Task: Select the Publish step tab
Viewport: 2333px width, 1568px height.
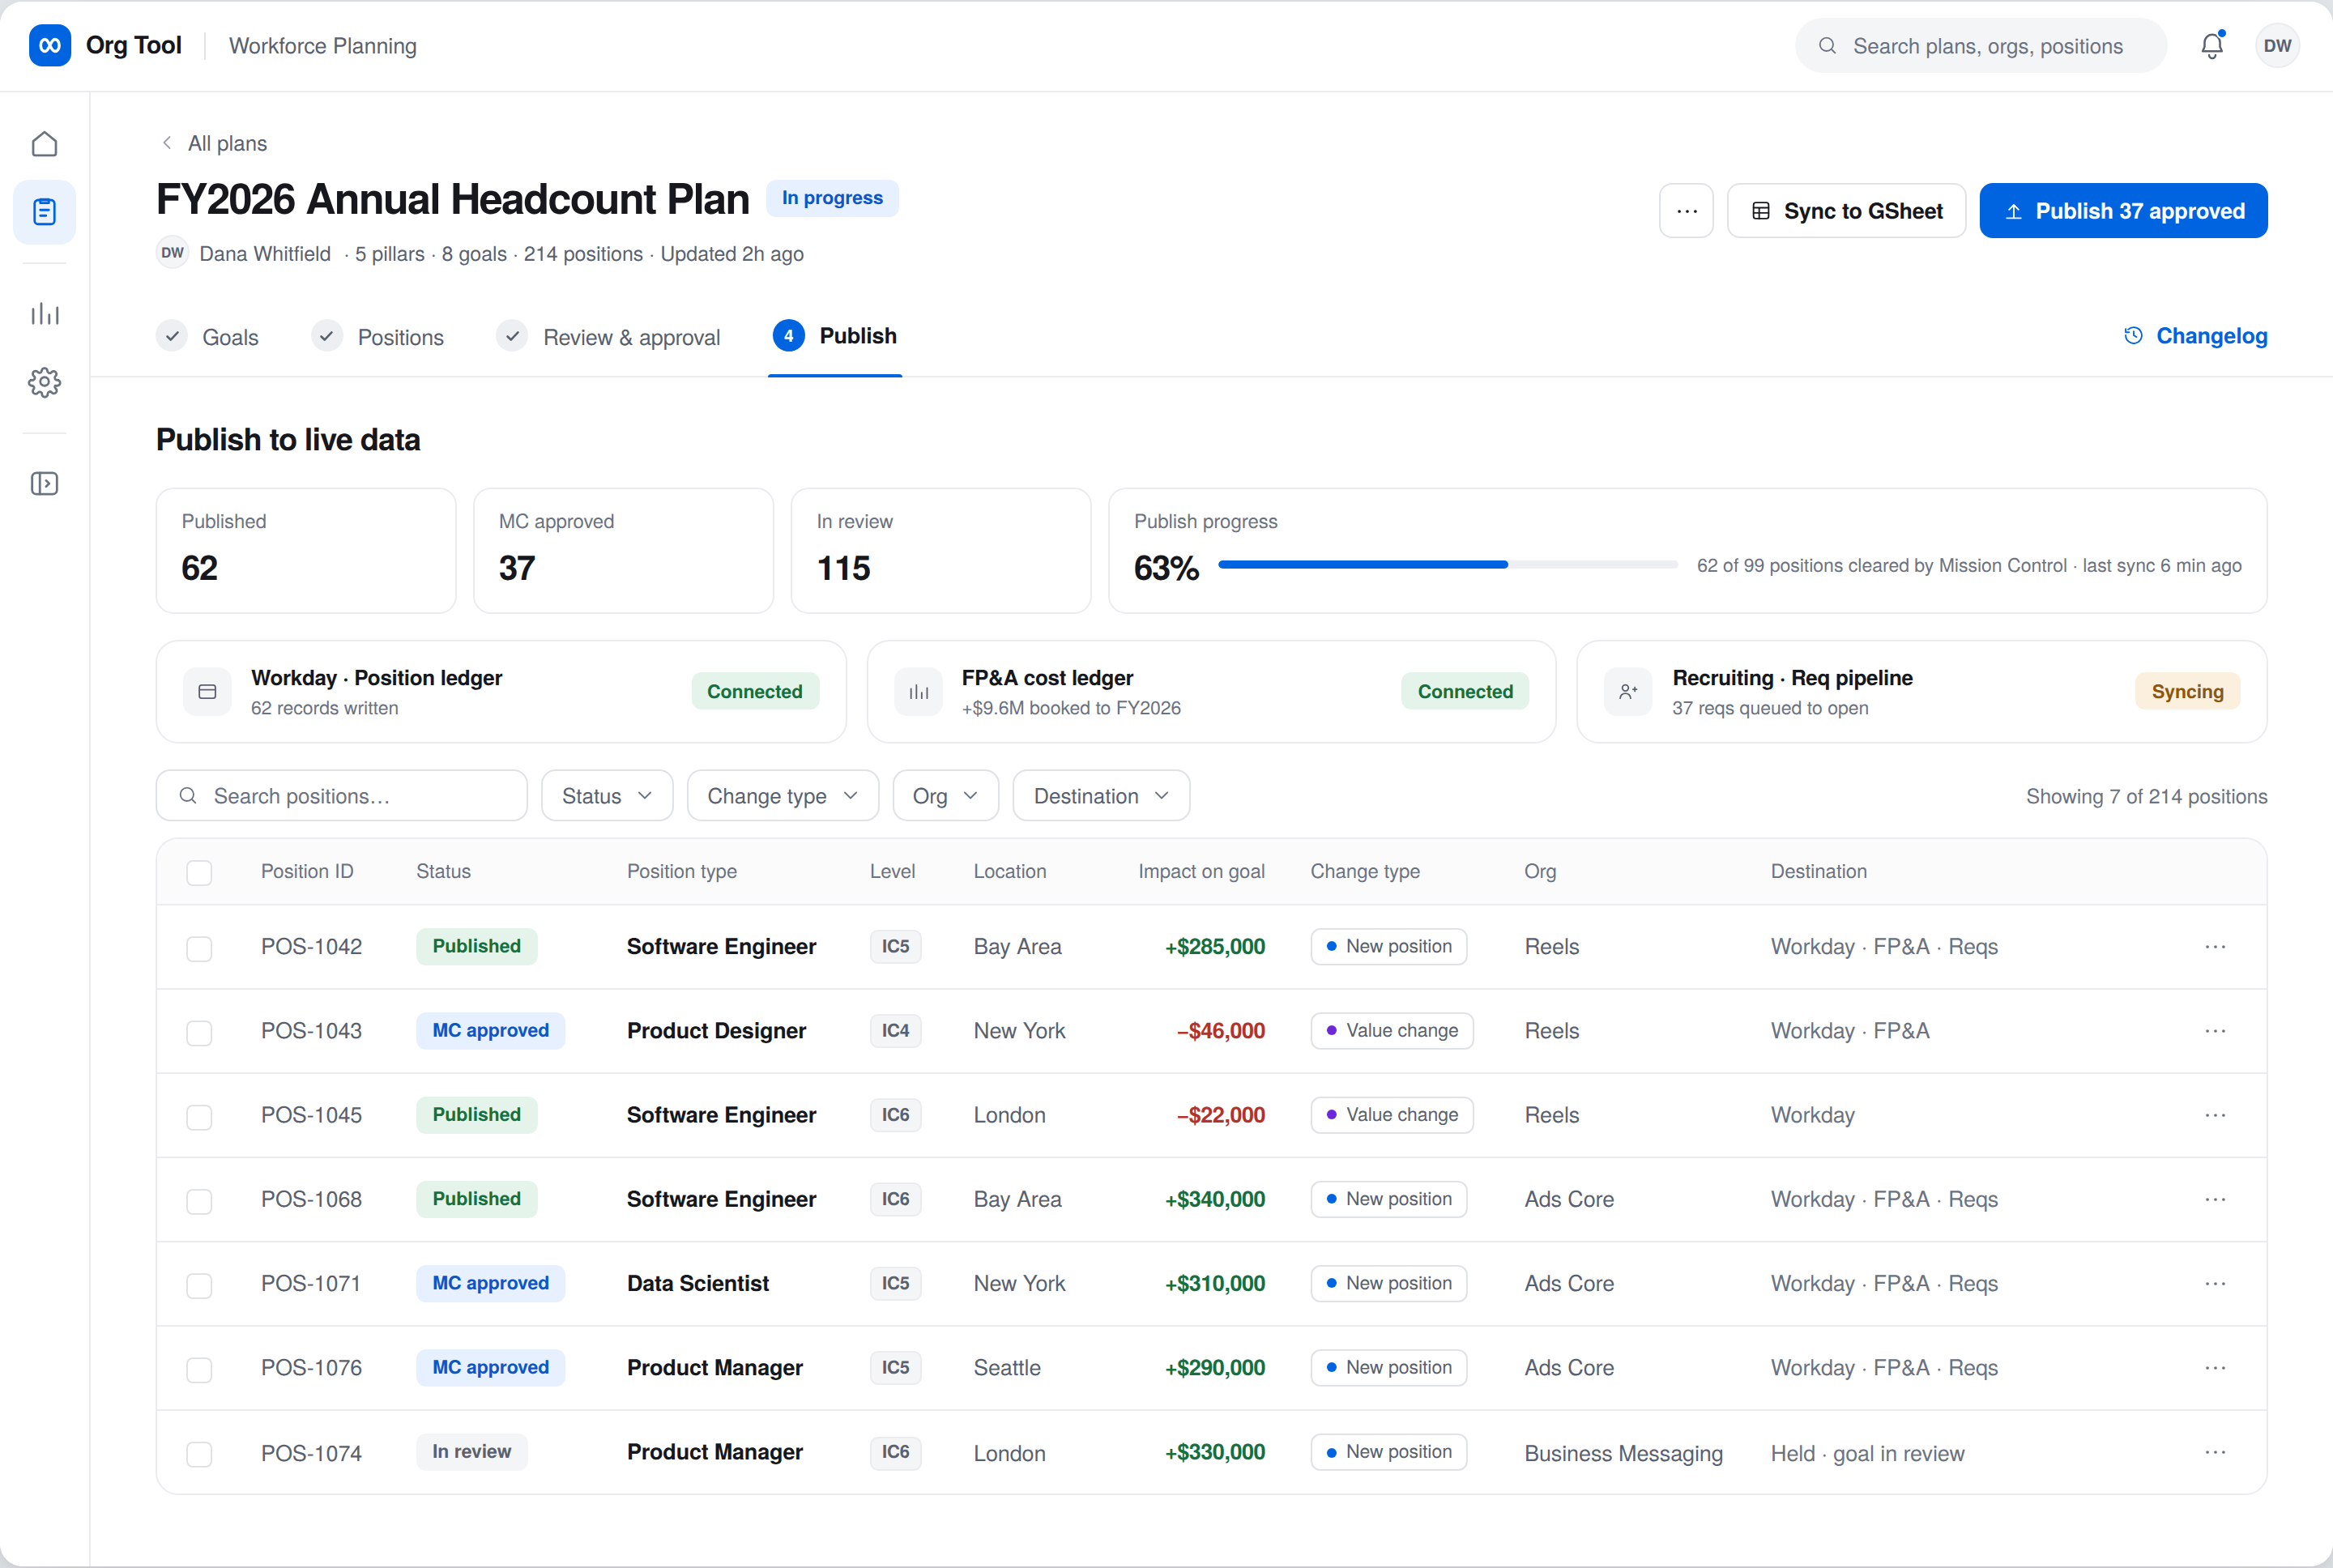Action: coord(835,336)
